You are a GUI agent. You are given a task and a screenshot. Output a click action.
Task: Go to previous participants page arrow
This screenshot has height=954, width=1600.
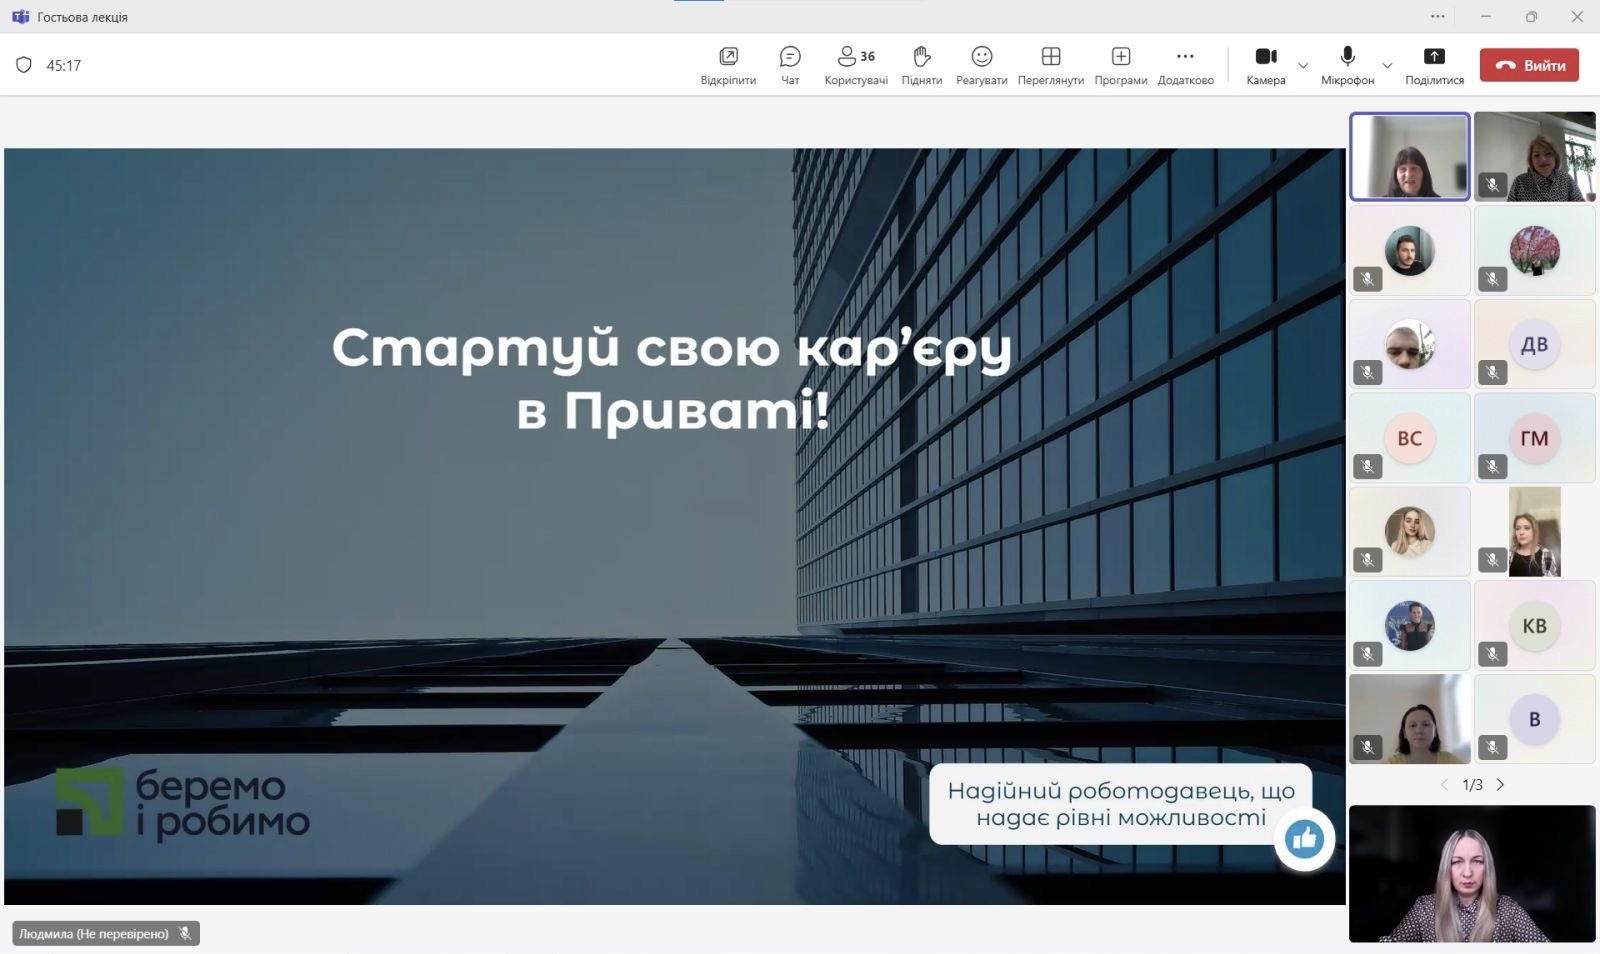[1444, 785]
